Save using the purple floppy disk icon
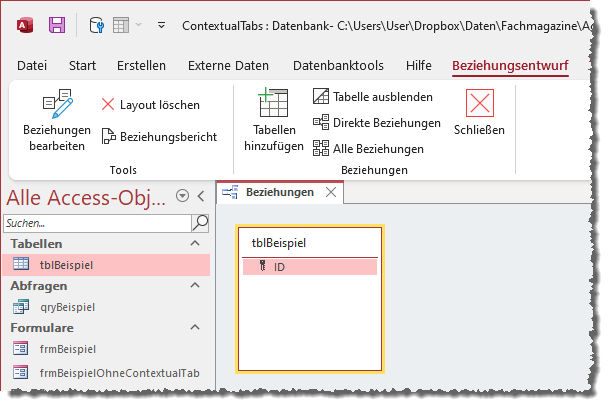 pyautogui.click(x=57, y=25)
